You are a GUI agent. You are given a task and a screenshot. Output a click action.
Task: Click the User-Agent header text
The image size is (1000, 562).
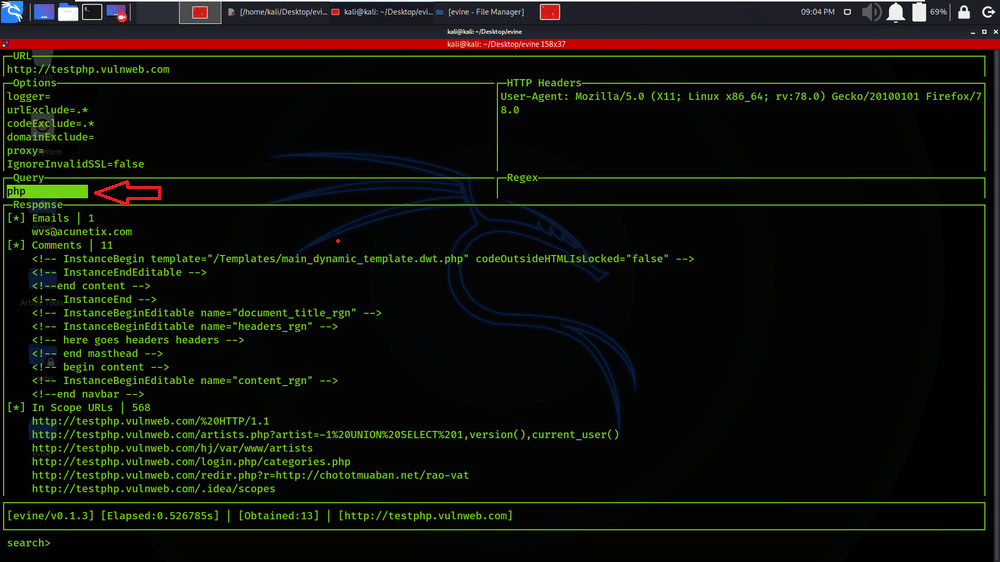(740, 103)
